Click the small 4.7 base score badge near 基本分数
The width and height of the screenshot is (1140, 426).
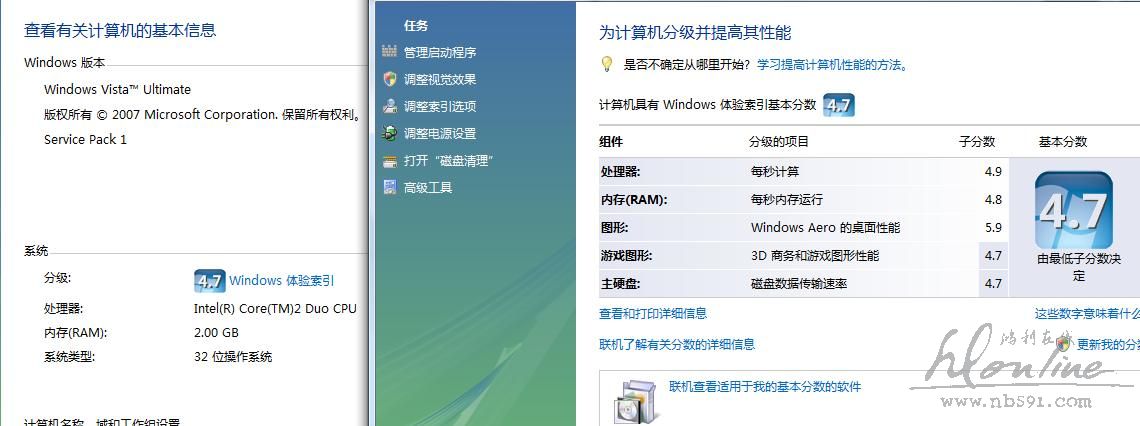tap(838, 105)
